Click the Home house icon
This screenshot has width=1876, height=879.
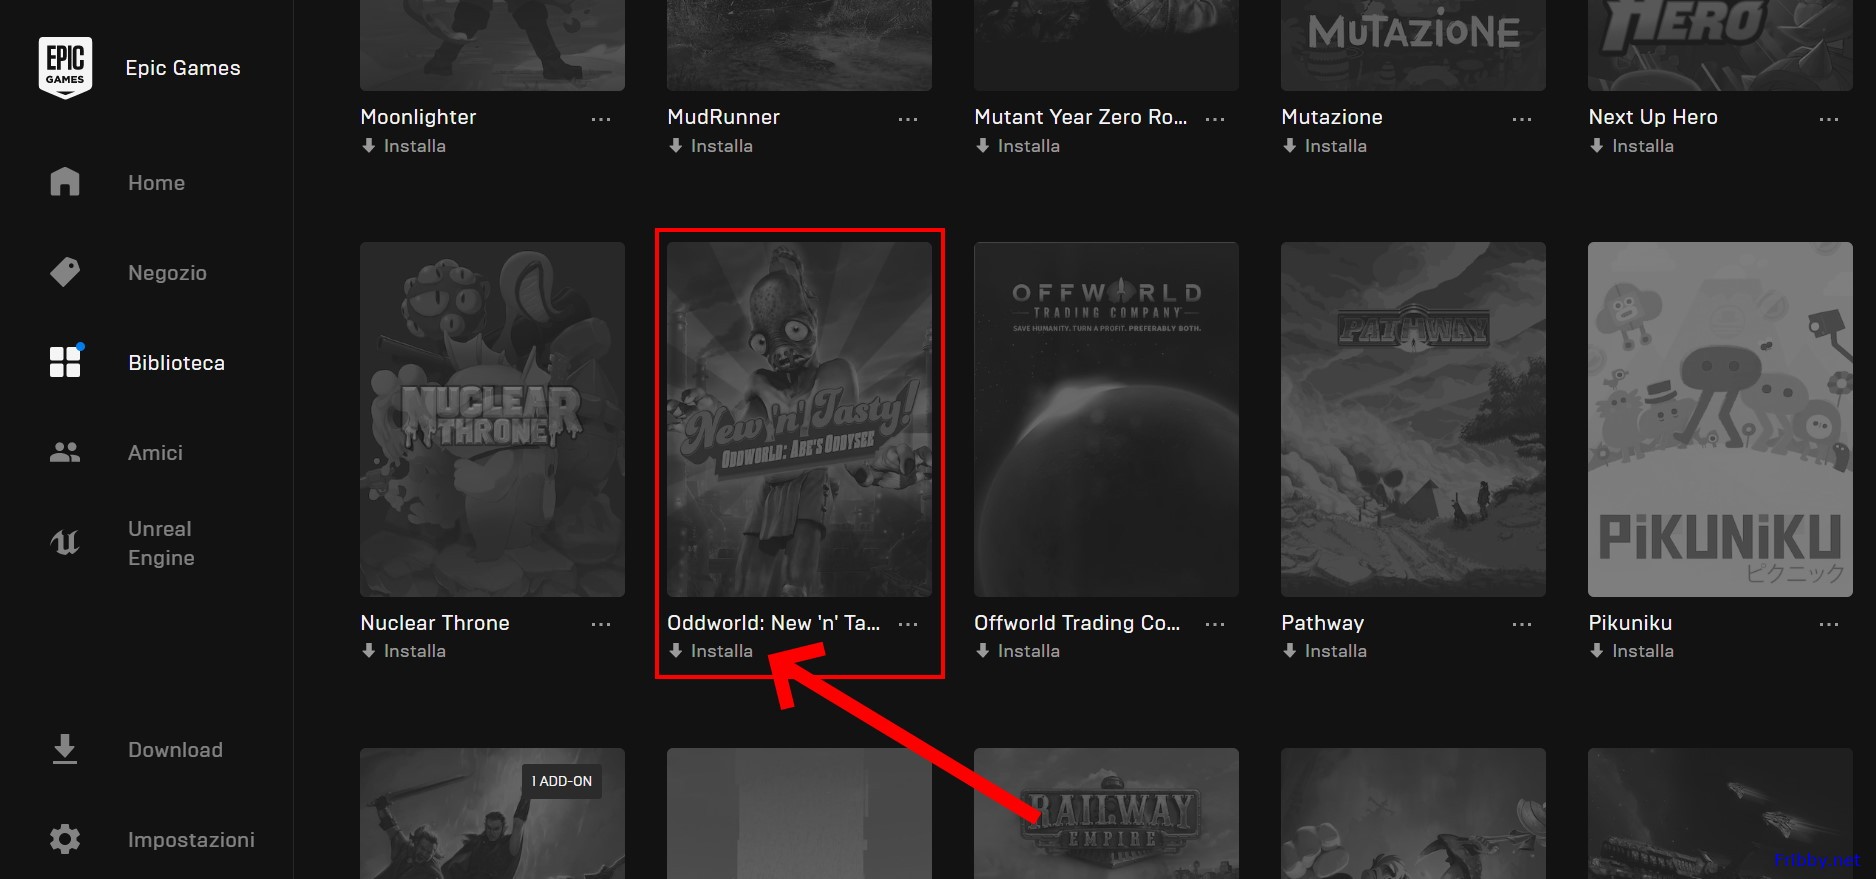point(65,182)
